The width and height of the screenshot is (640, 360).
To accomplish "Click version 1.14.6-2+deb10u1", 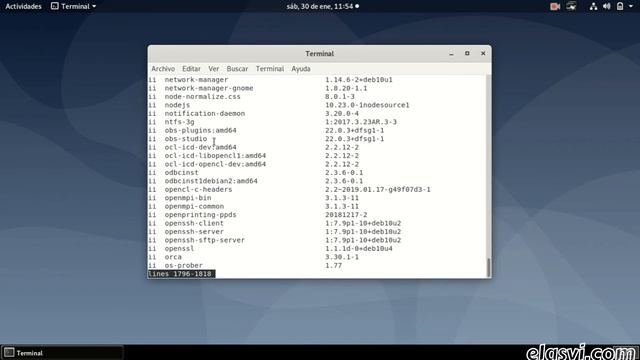I will (359, 80).
